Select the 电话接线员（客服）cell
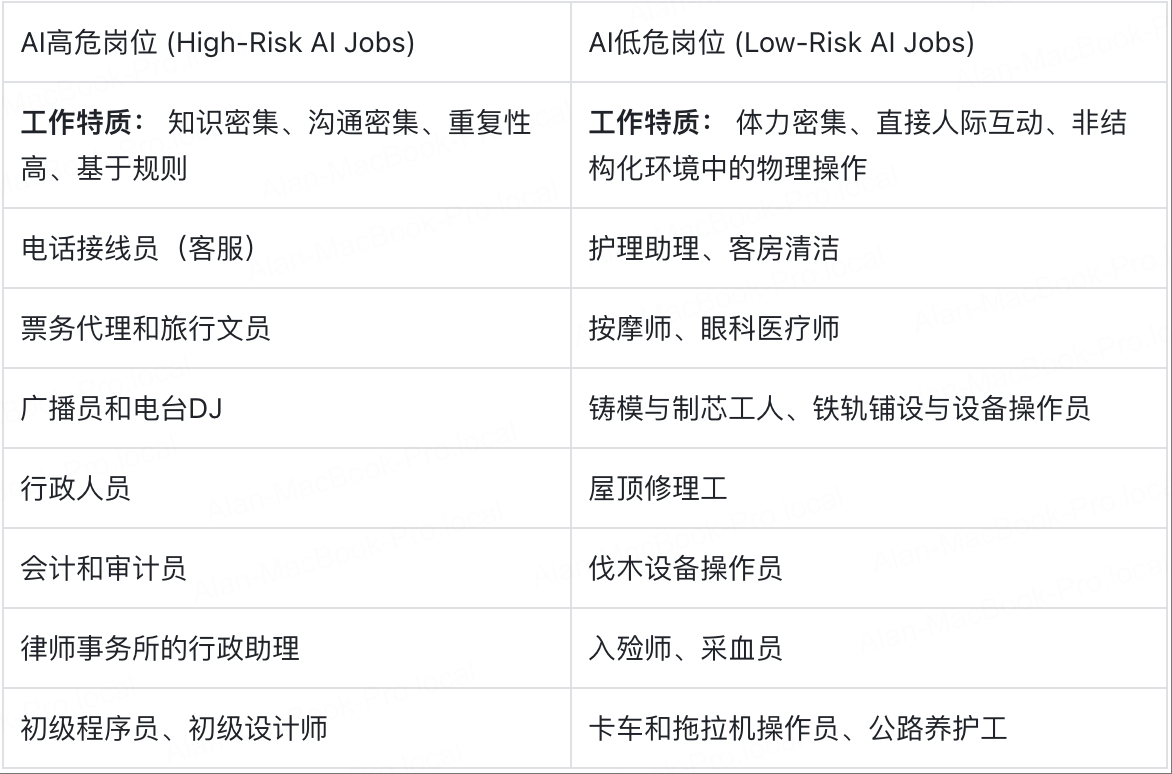This screenshot has height=774, width=1172. tap(287, 248)
